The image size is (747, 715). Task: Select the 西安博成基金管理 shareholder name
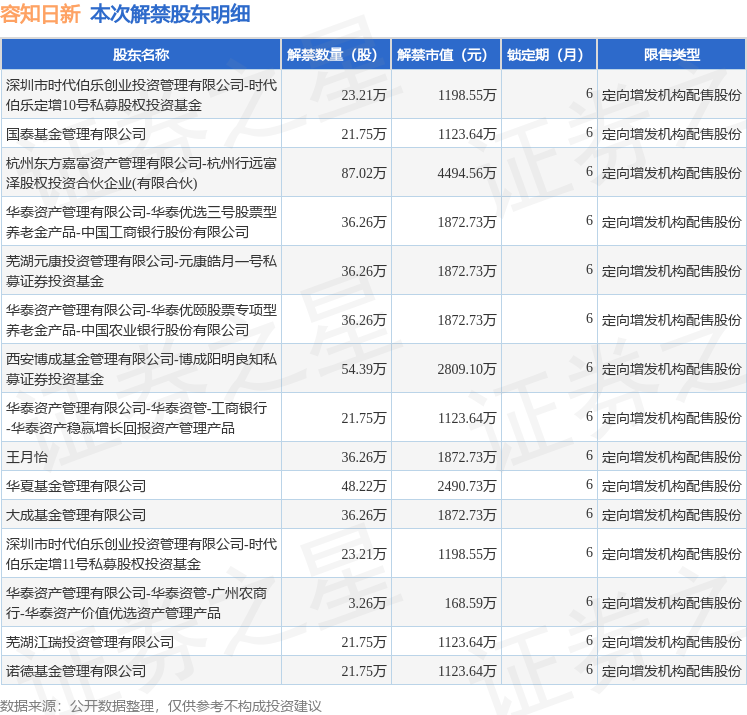[x=141, y=369]
